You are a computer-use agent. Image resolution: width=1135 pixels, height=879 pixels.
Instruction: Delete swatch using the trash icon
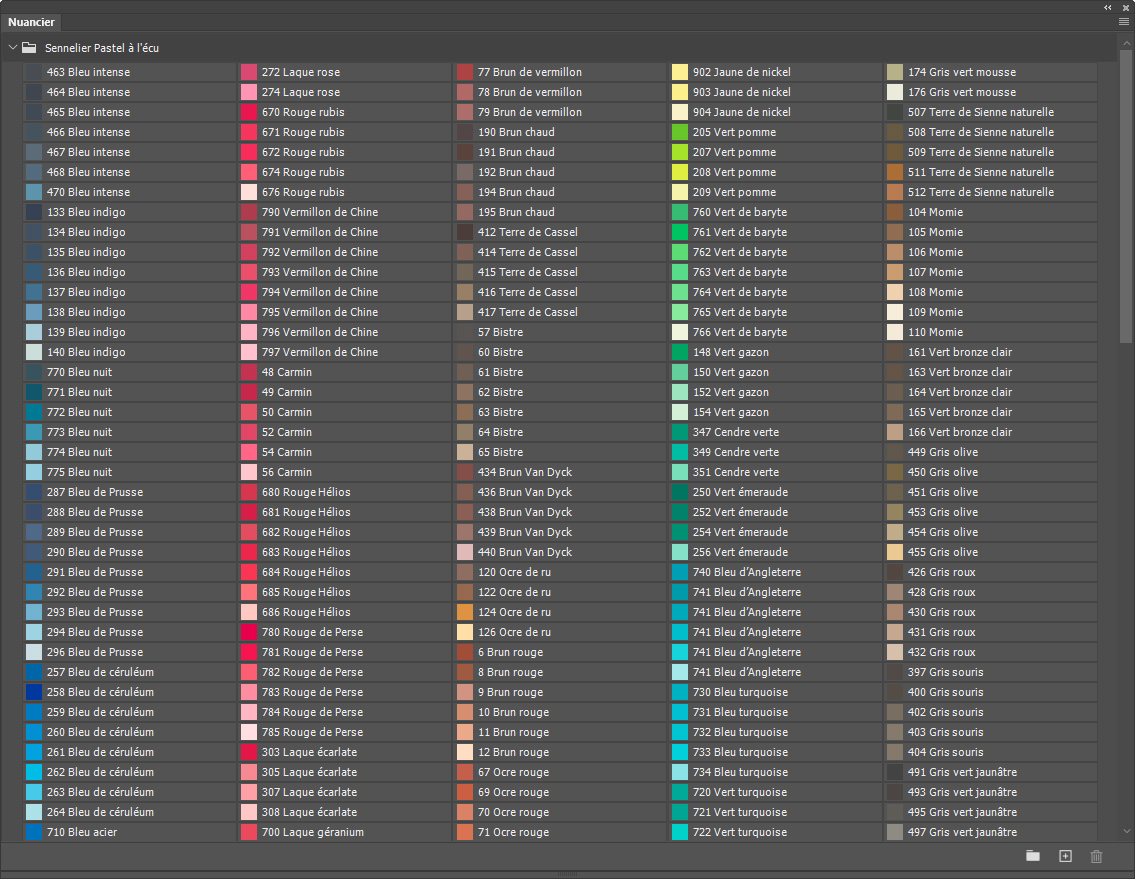coord(1097,856)
